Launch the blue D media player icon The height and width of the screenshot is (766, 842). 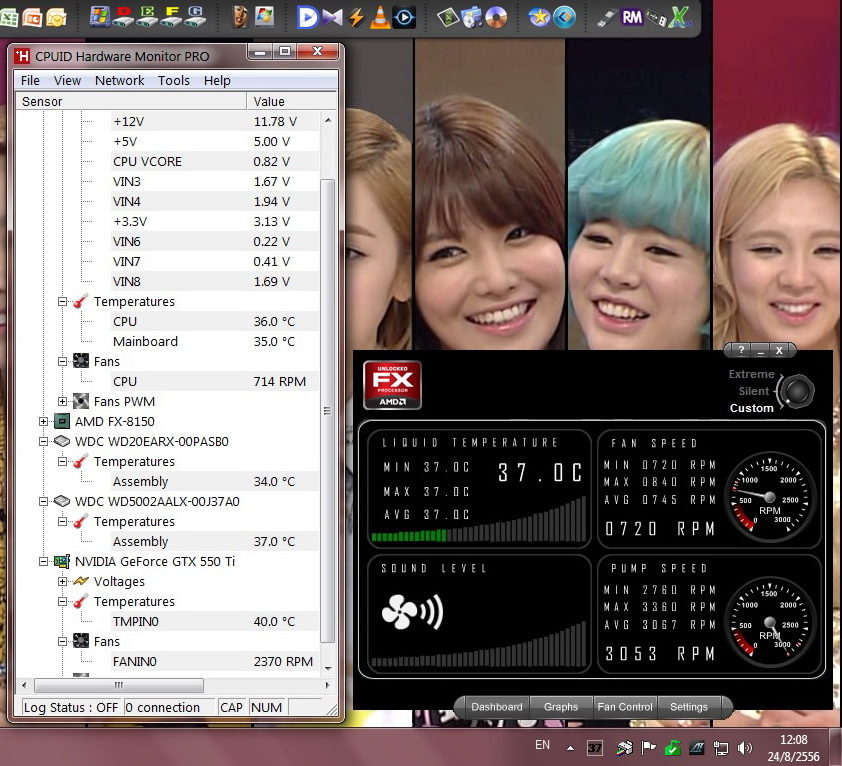pos(308,17)
